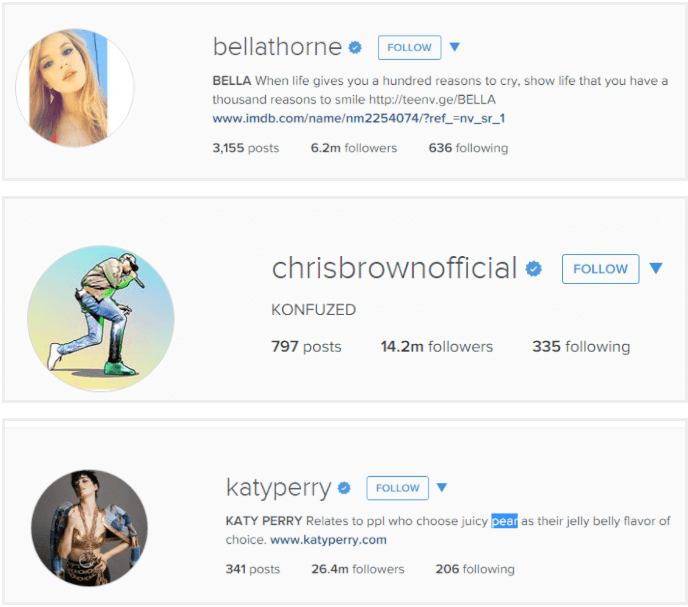View chrisbrownofficial's 14.2m followers list
Viewport: 688px width, 607px height.
(437, 346)
